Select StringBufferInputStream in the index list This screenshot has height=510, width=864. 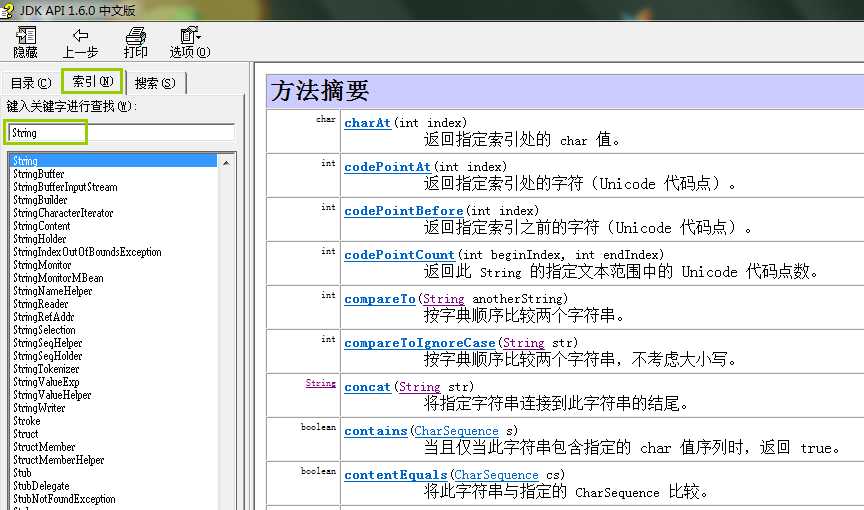point(65,187)
